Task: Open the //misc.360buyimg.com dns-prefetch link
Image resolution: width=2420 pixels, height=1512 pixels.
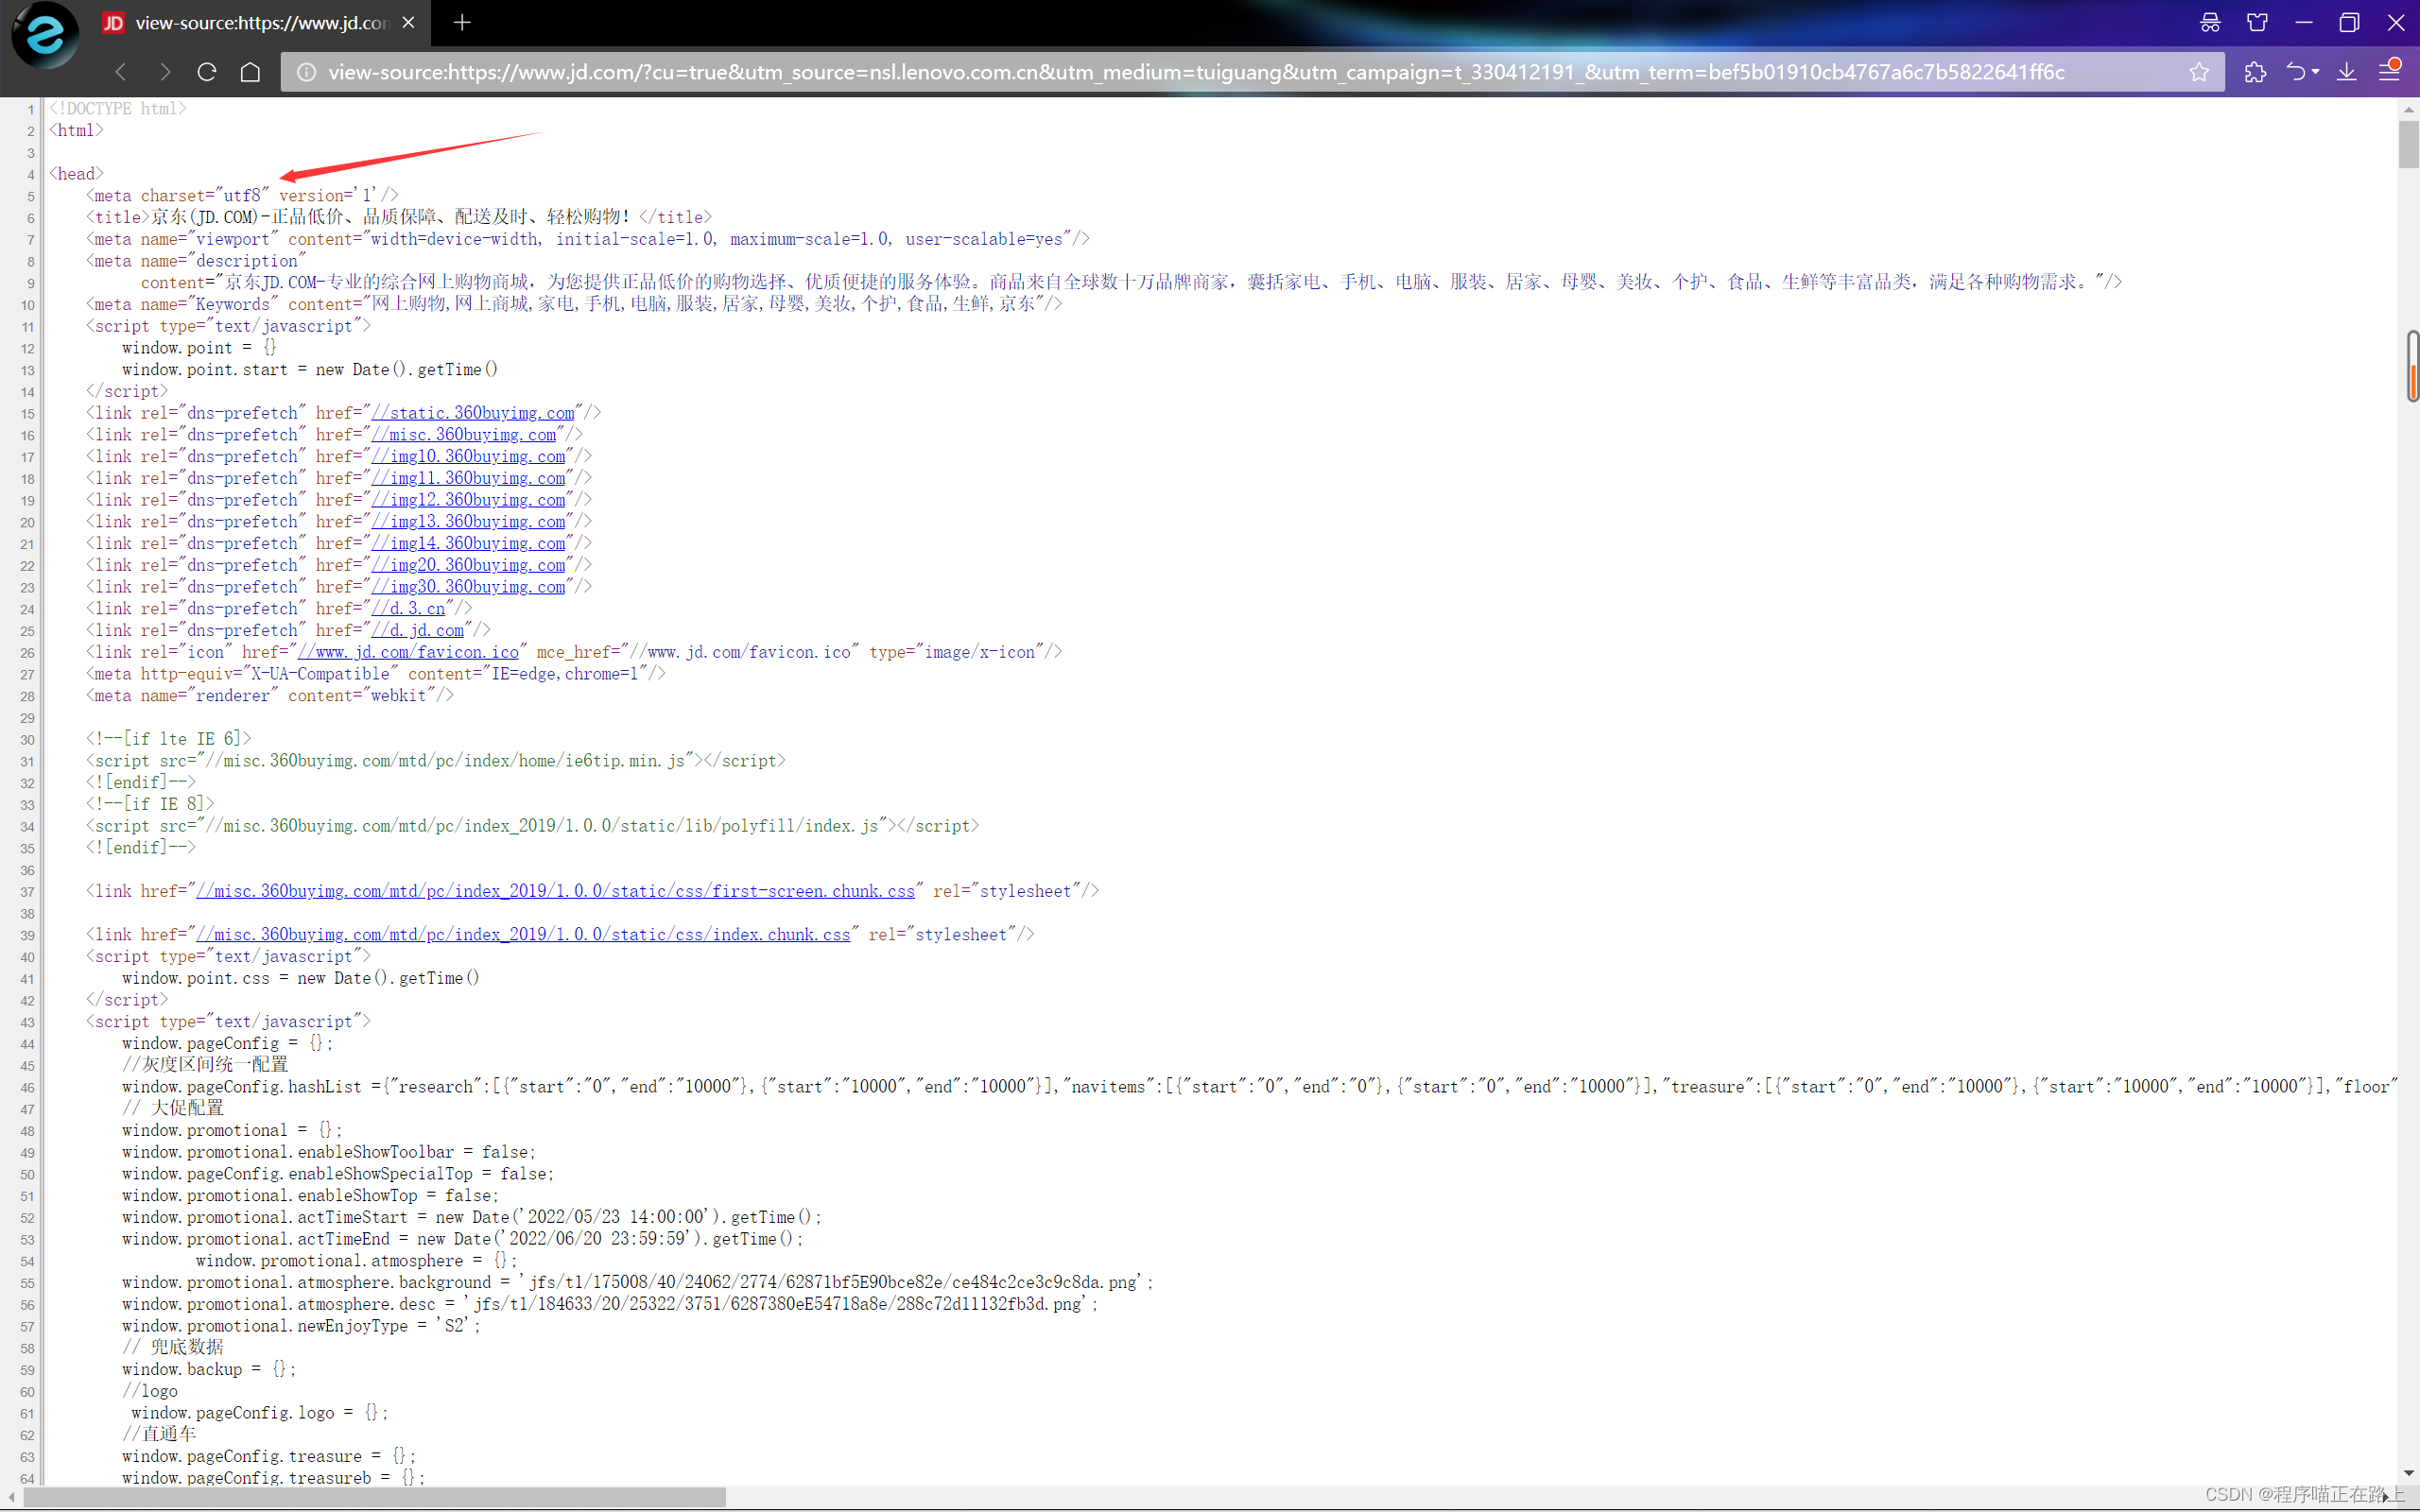Action: (464, 435)
